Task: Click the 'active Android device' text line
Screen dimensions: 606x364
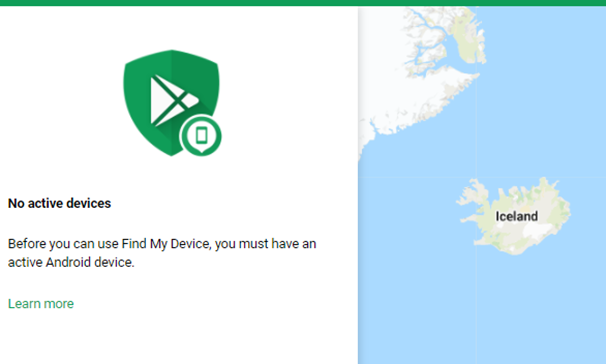Action: click(x=71, y=262)
